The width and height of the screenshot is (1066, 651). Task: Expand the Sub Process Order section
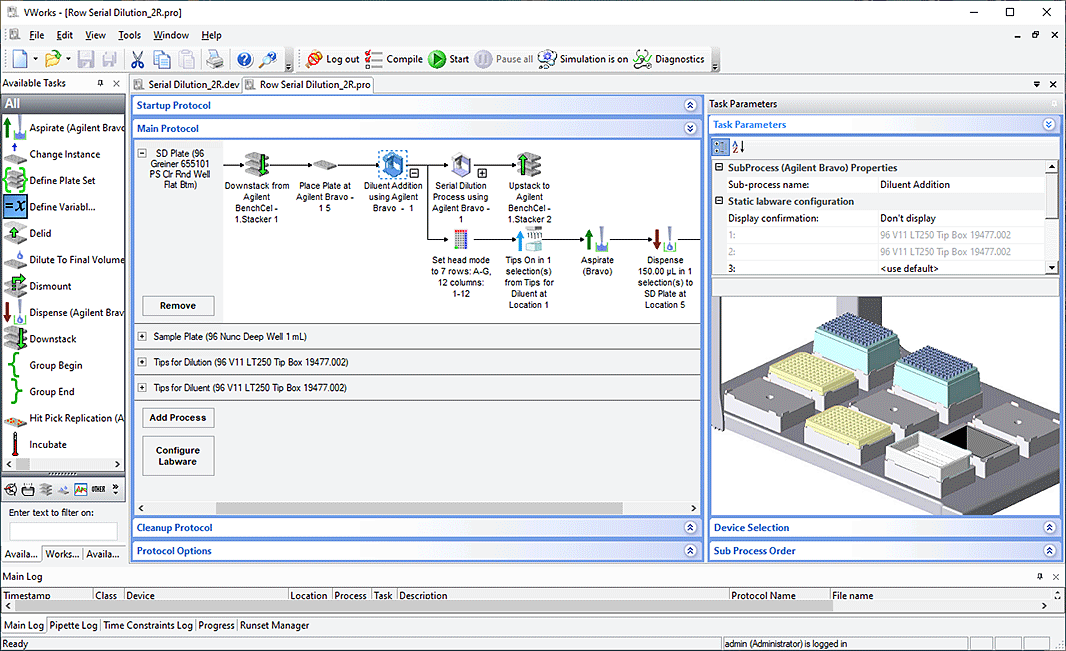coord(1049,551)
